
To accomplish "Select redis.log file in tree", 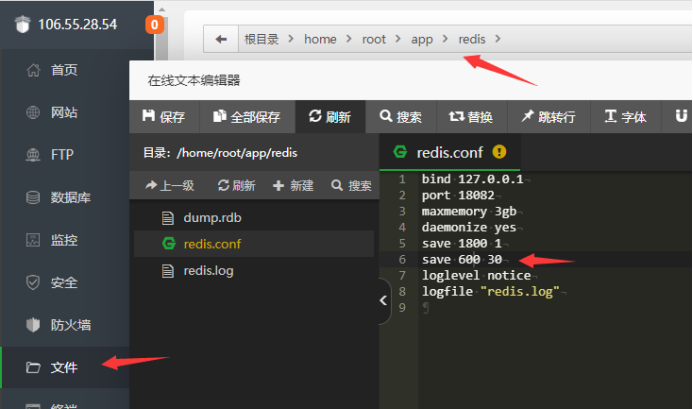I will (x=208, y=271).
